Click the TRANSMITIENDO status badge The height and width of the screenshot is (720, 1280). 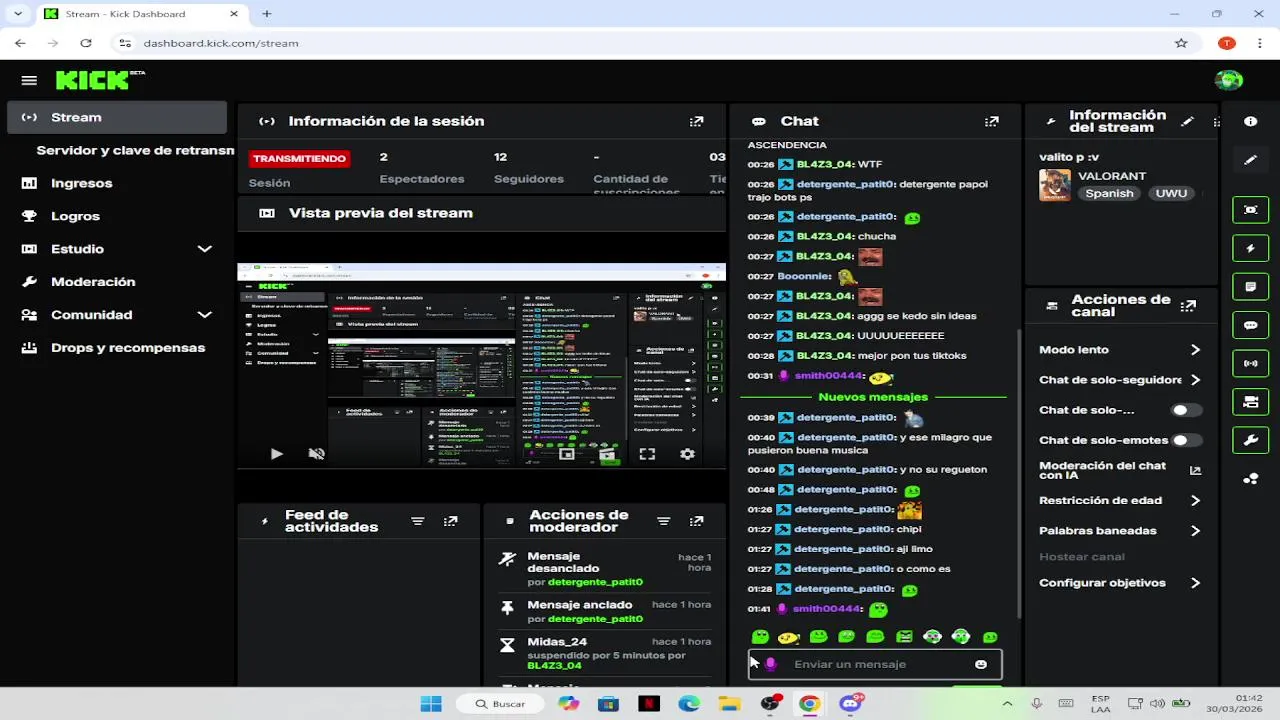click(299, 158)
